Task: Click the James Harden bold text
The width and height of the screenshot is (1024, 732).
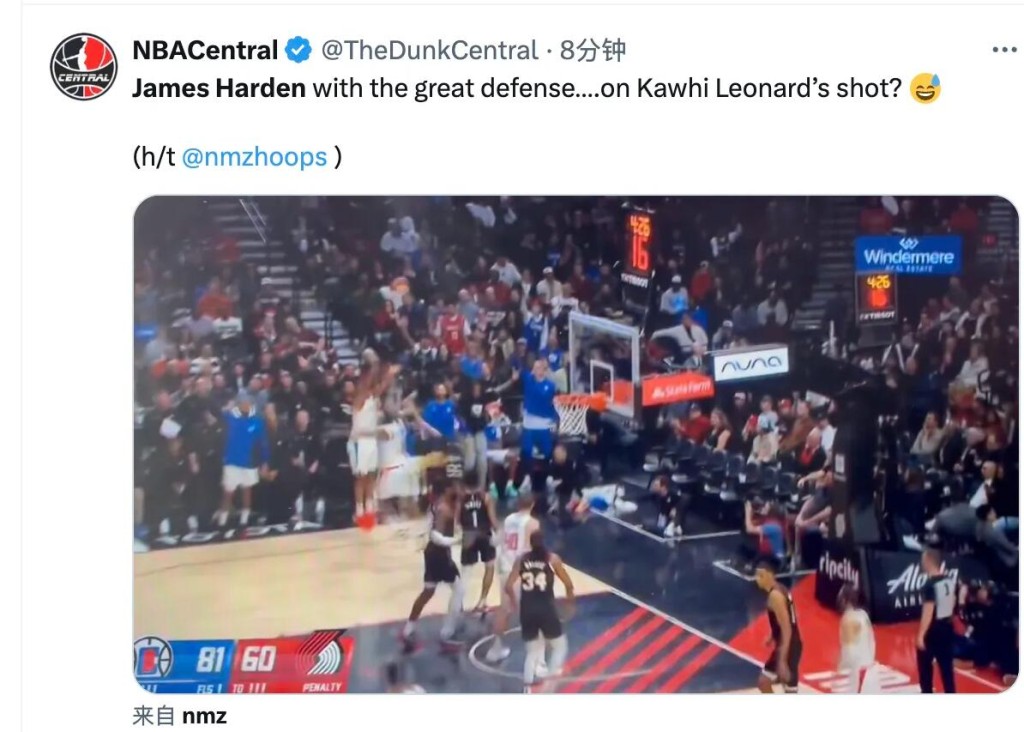Action: pos(219,88)
